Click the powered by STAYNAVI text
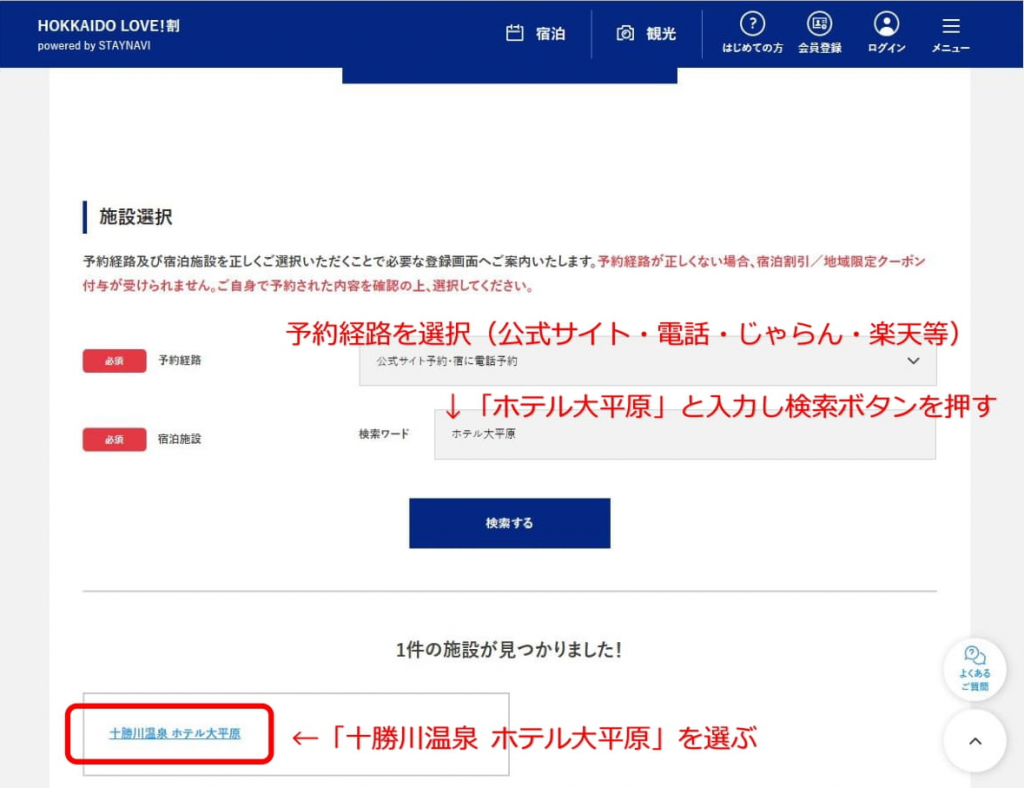 click(94, 46)
